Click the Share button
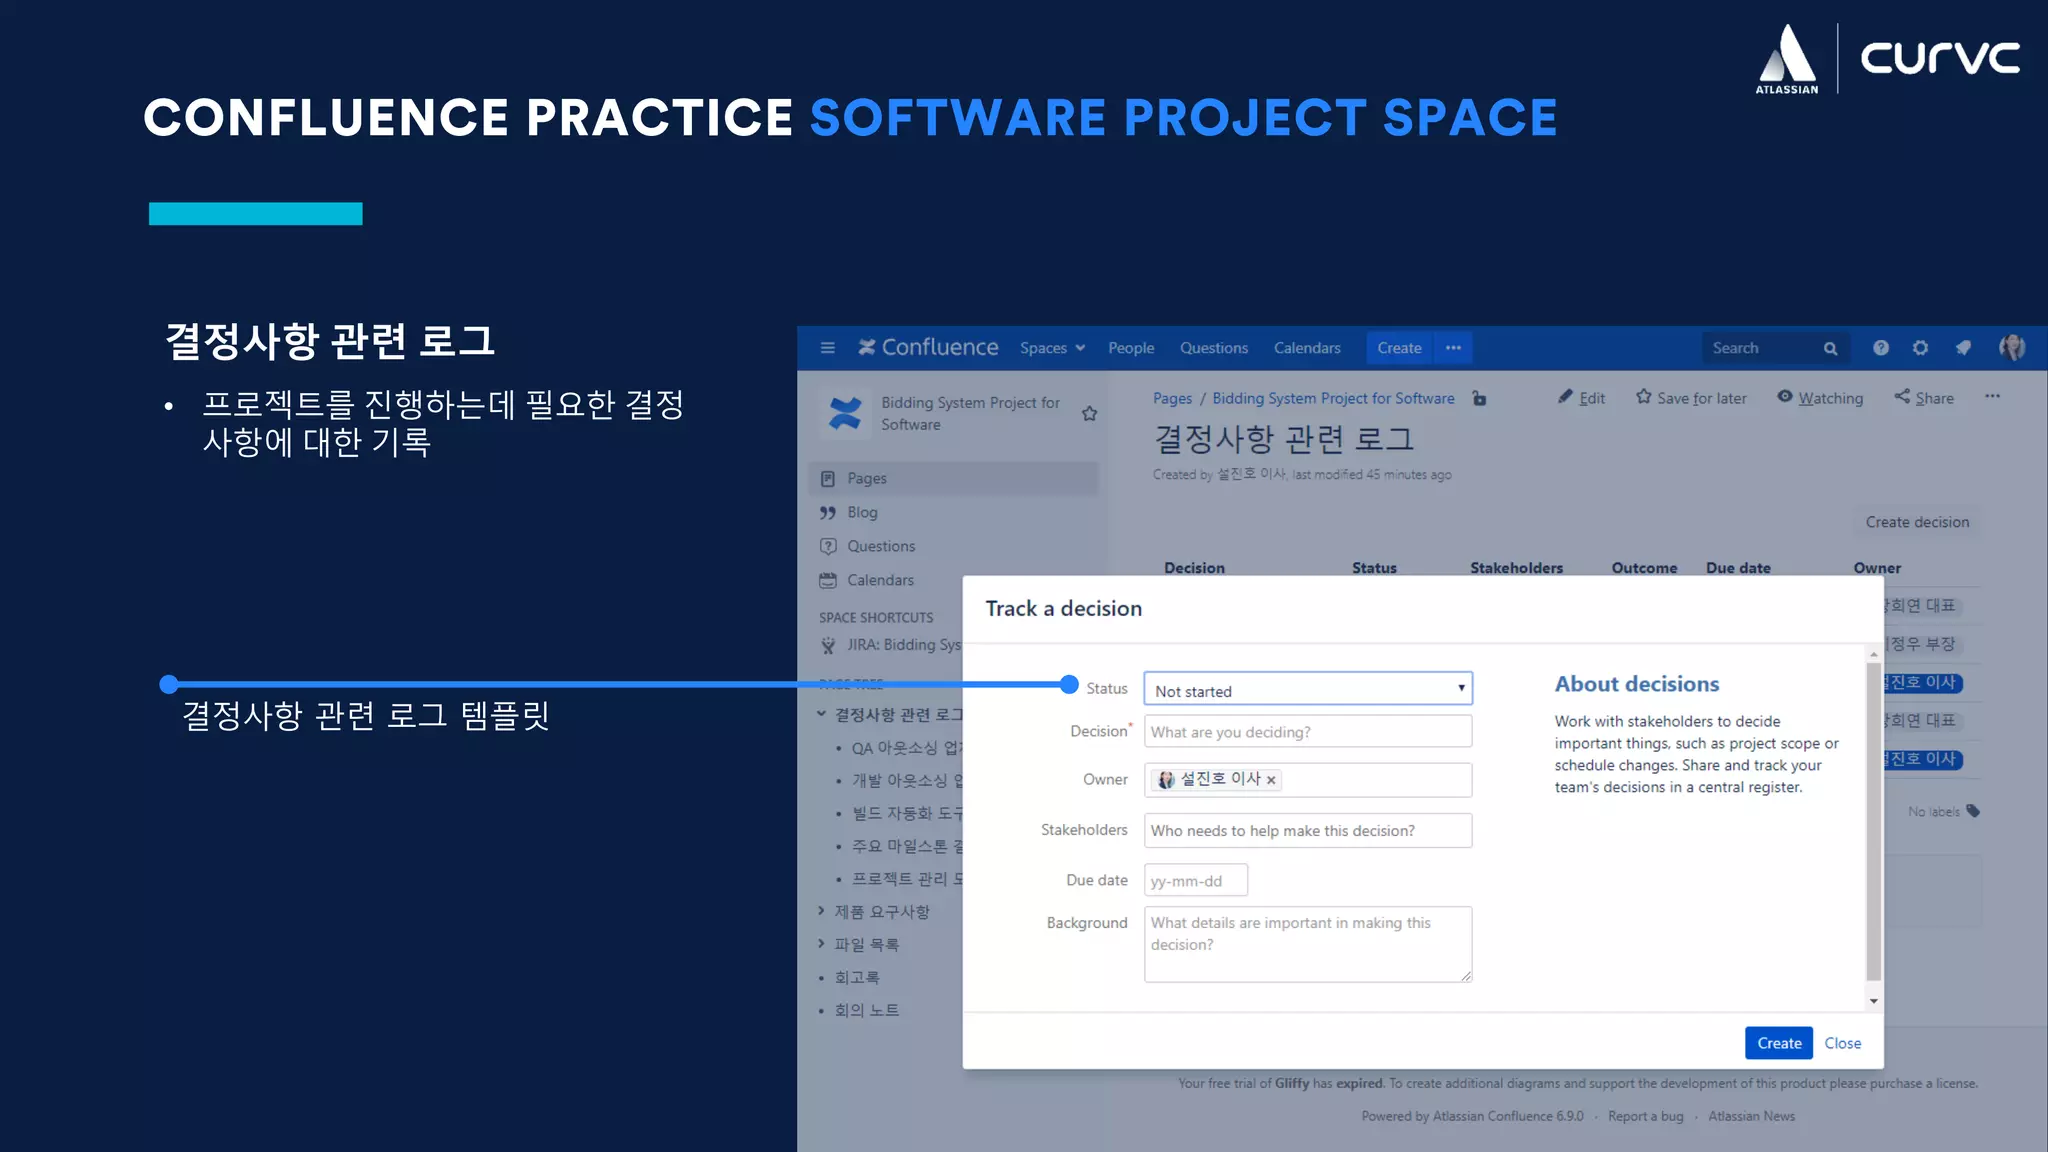The height and width of the screenshot is (1152, 2048). point(1924,398)
